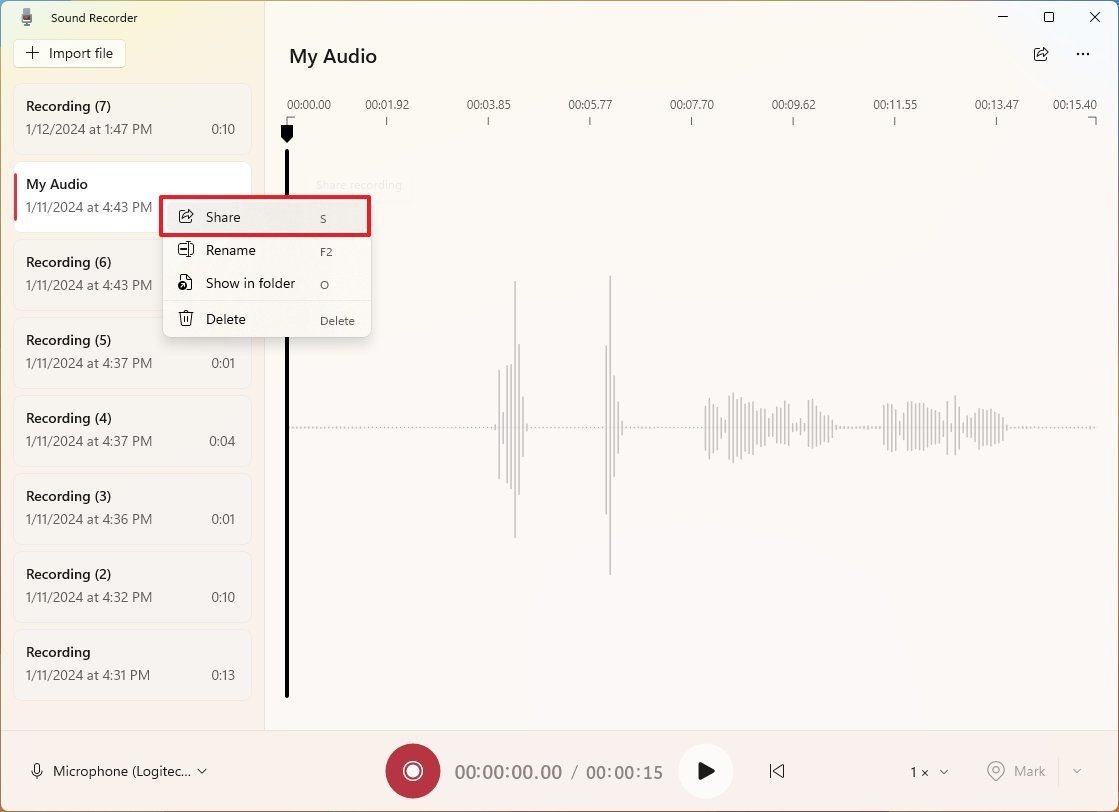Image resolution: width=1119 pixels, height=812 pixels.
Task: Click the Import file button
Action: pyautogui.click(x=69, y=53)
